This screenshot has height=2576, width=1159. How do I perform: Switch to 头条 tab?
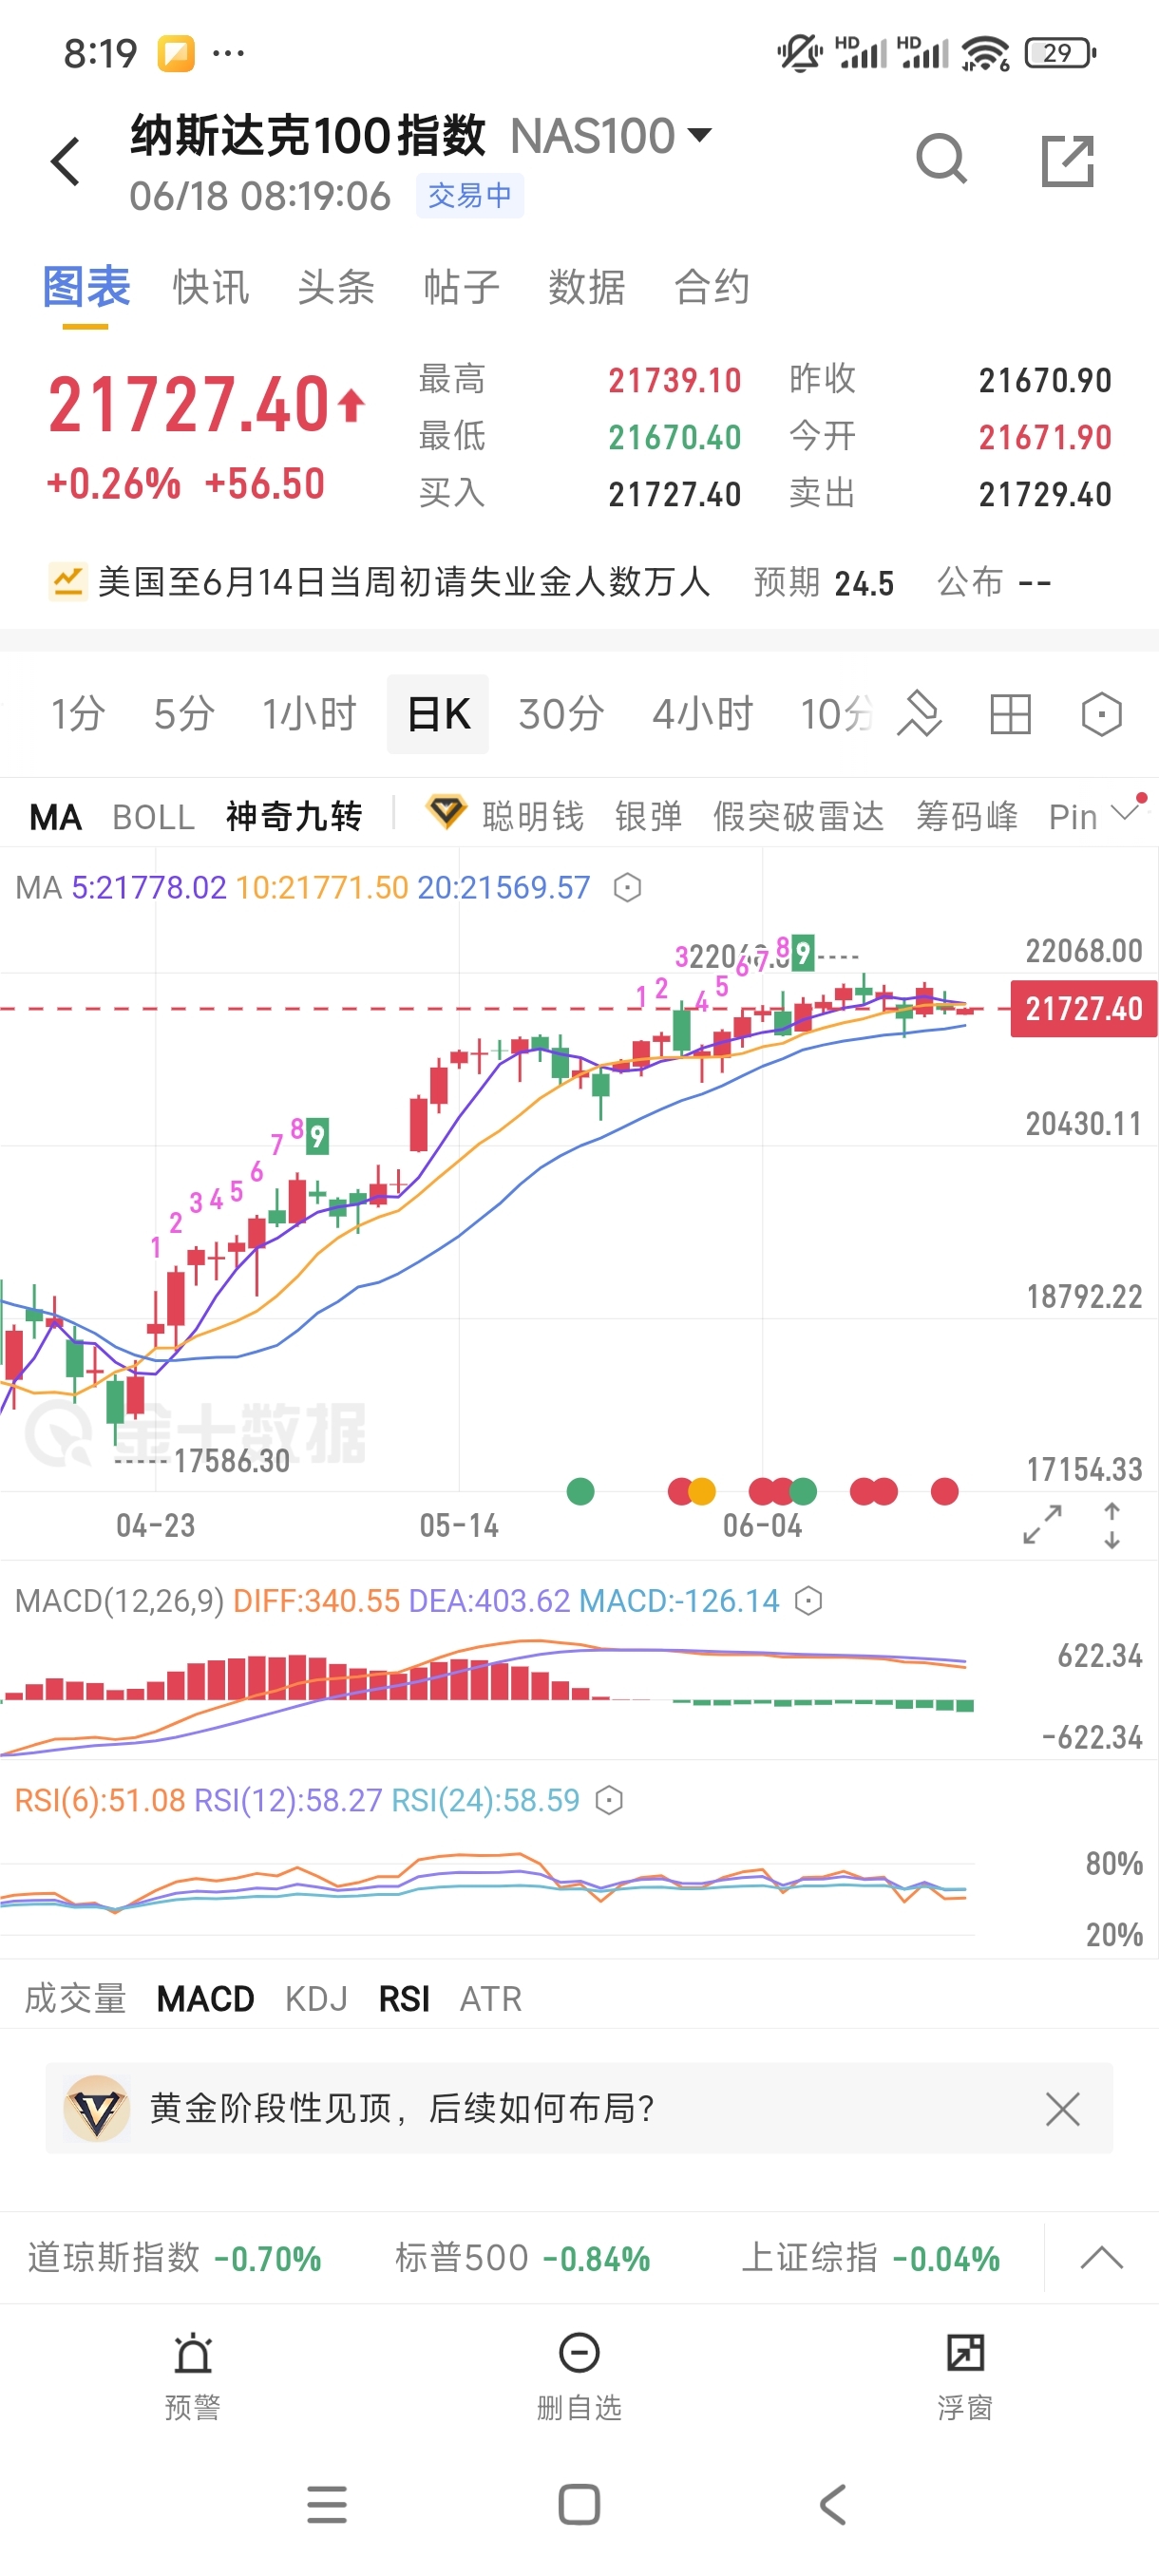(x=336, y=287)
